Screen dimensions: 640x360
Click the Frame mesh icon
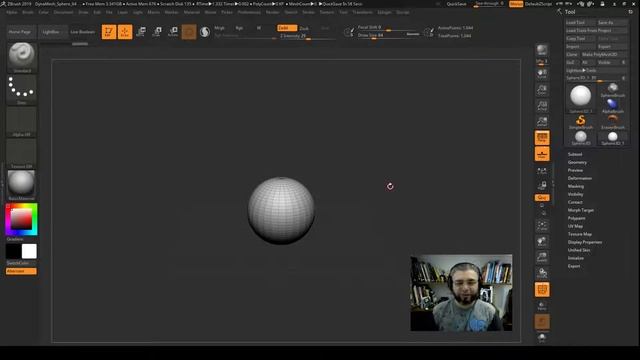coord(542,226)
